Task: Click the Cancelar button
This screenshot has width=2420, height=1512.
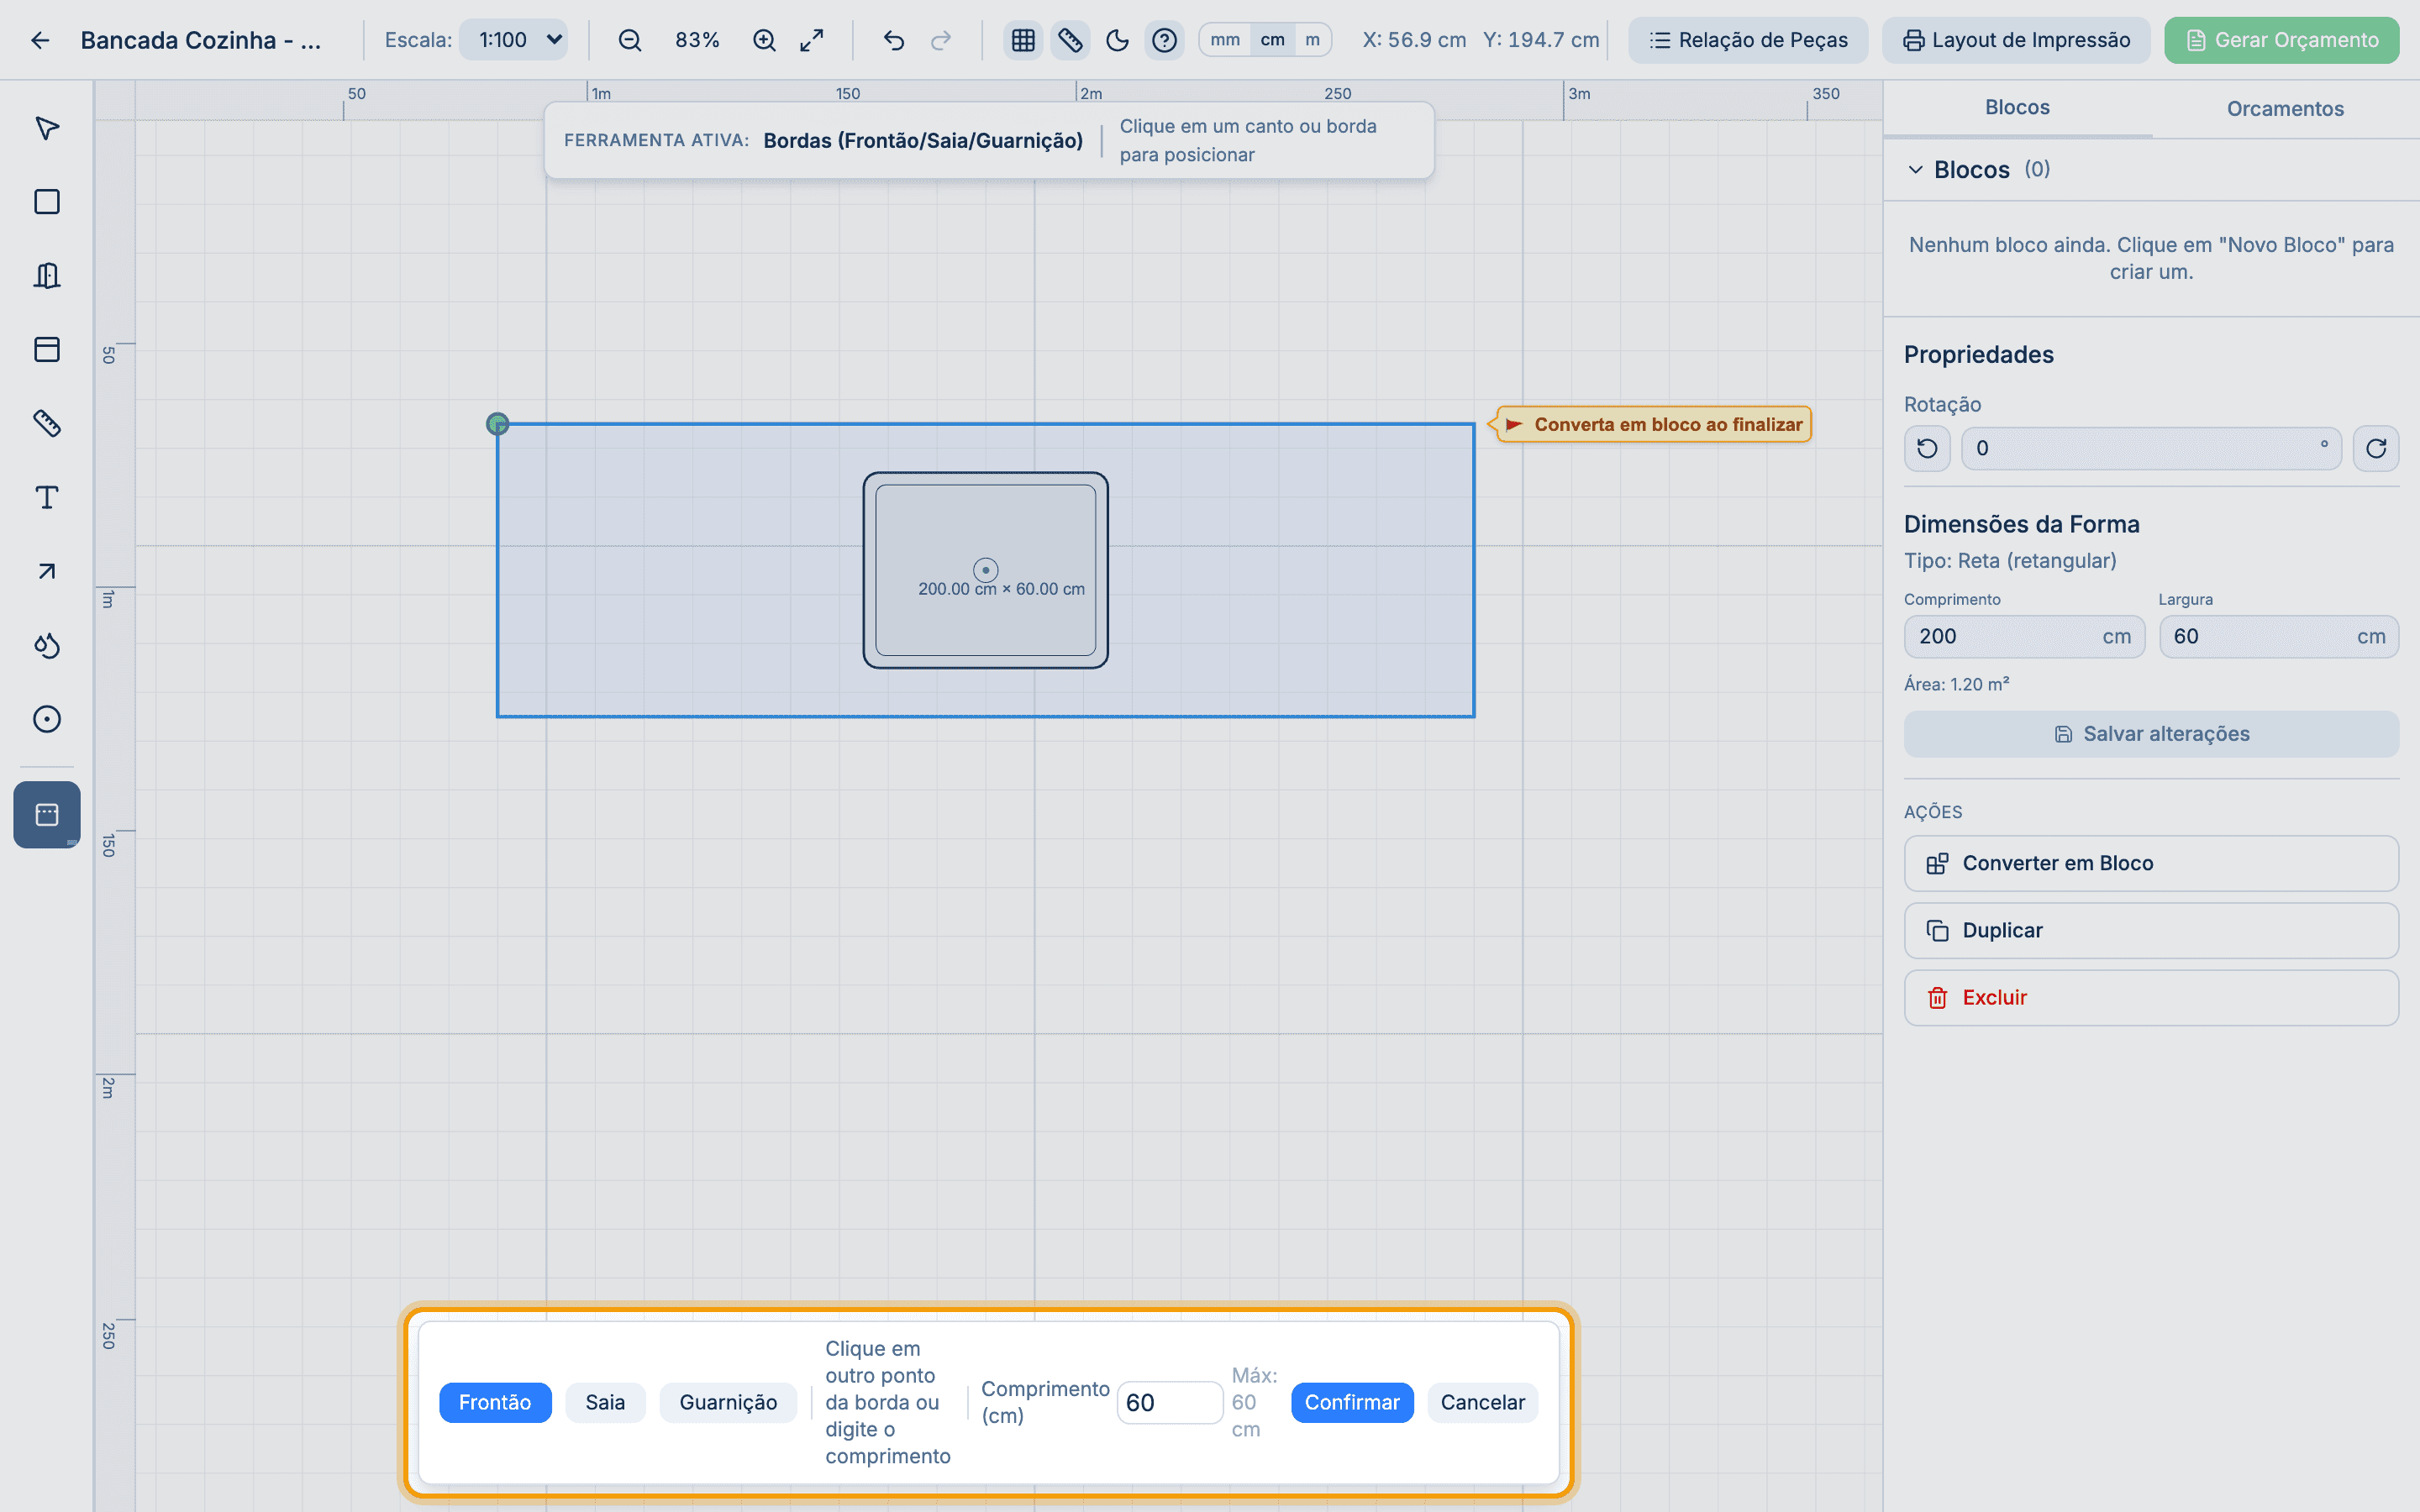Action: click(1483, 1402)
